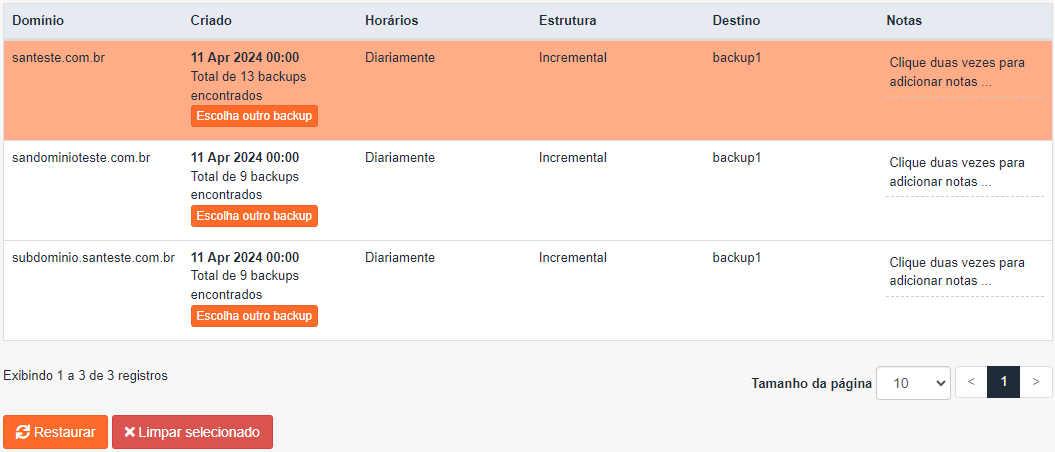The width and height of the screenshot is (1055, 452).
Task: Open the Tamanho da página dropdown
Action: point(913,383)
